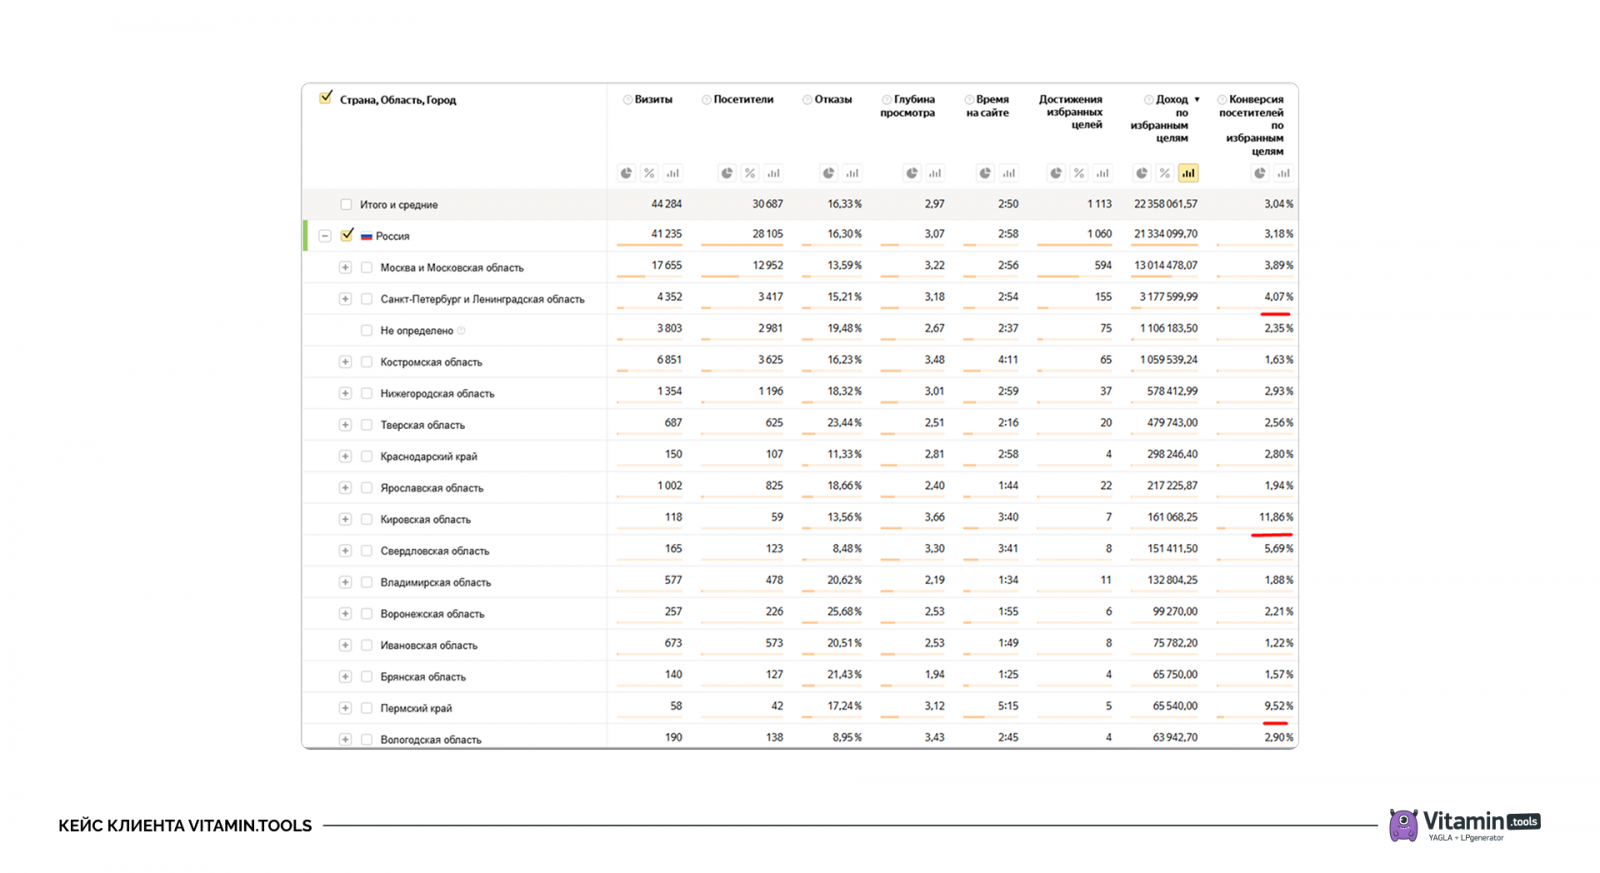Click the Свердловская область row label

coord(434,551)
